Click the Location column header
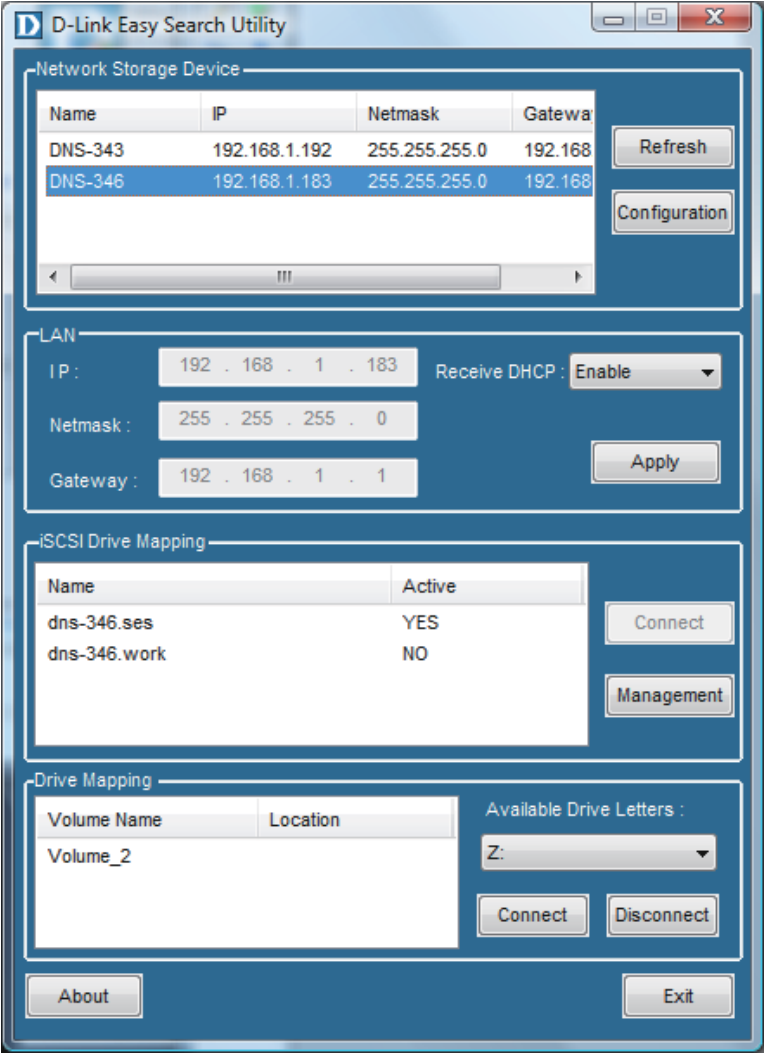The image size is (765, 1054). (x=356, y=819)
